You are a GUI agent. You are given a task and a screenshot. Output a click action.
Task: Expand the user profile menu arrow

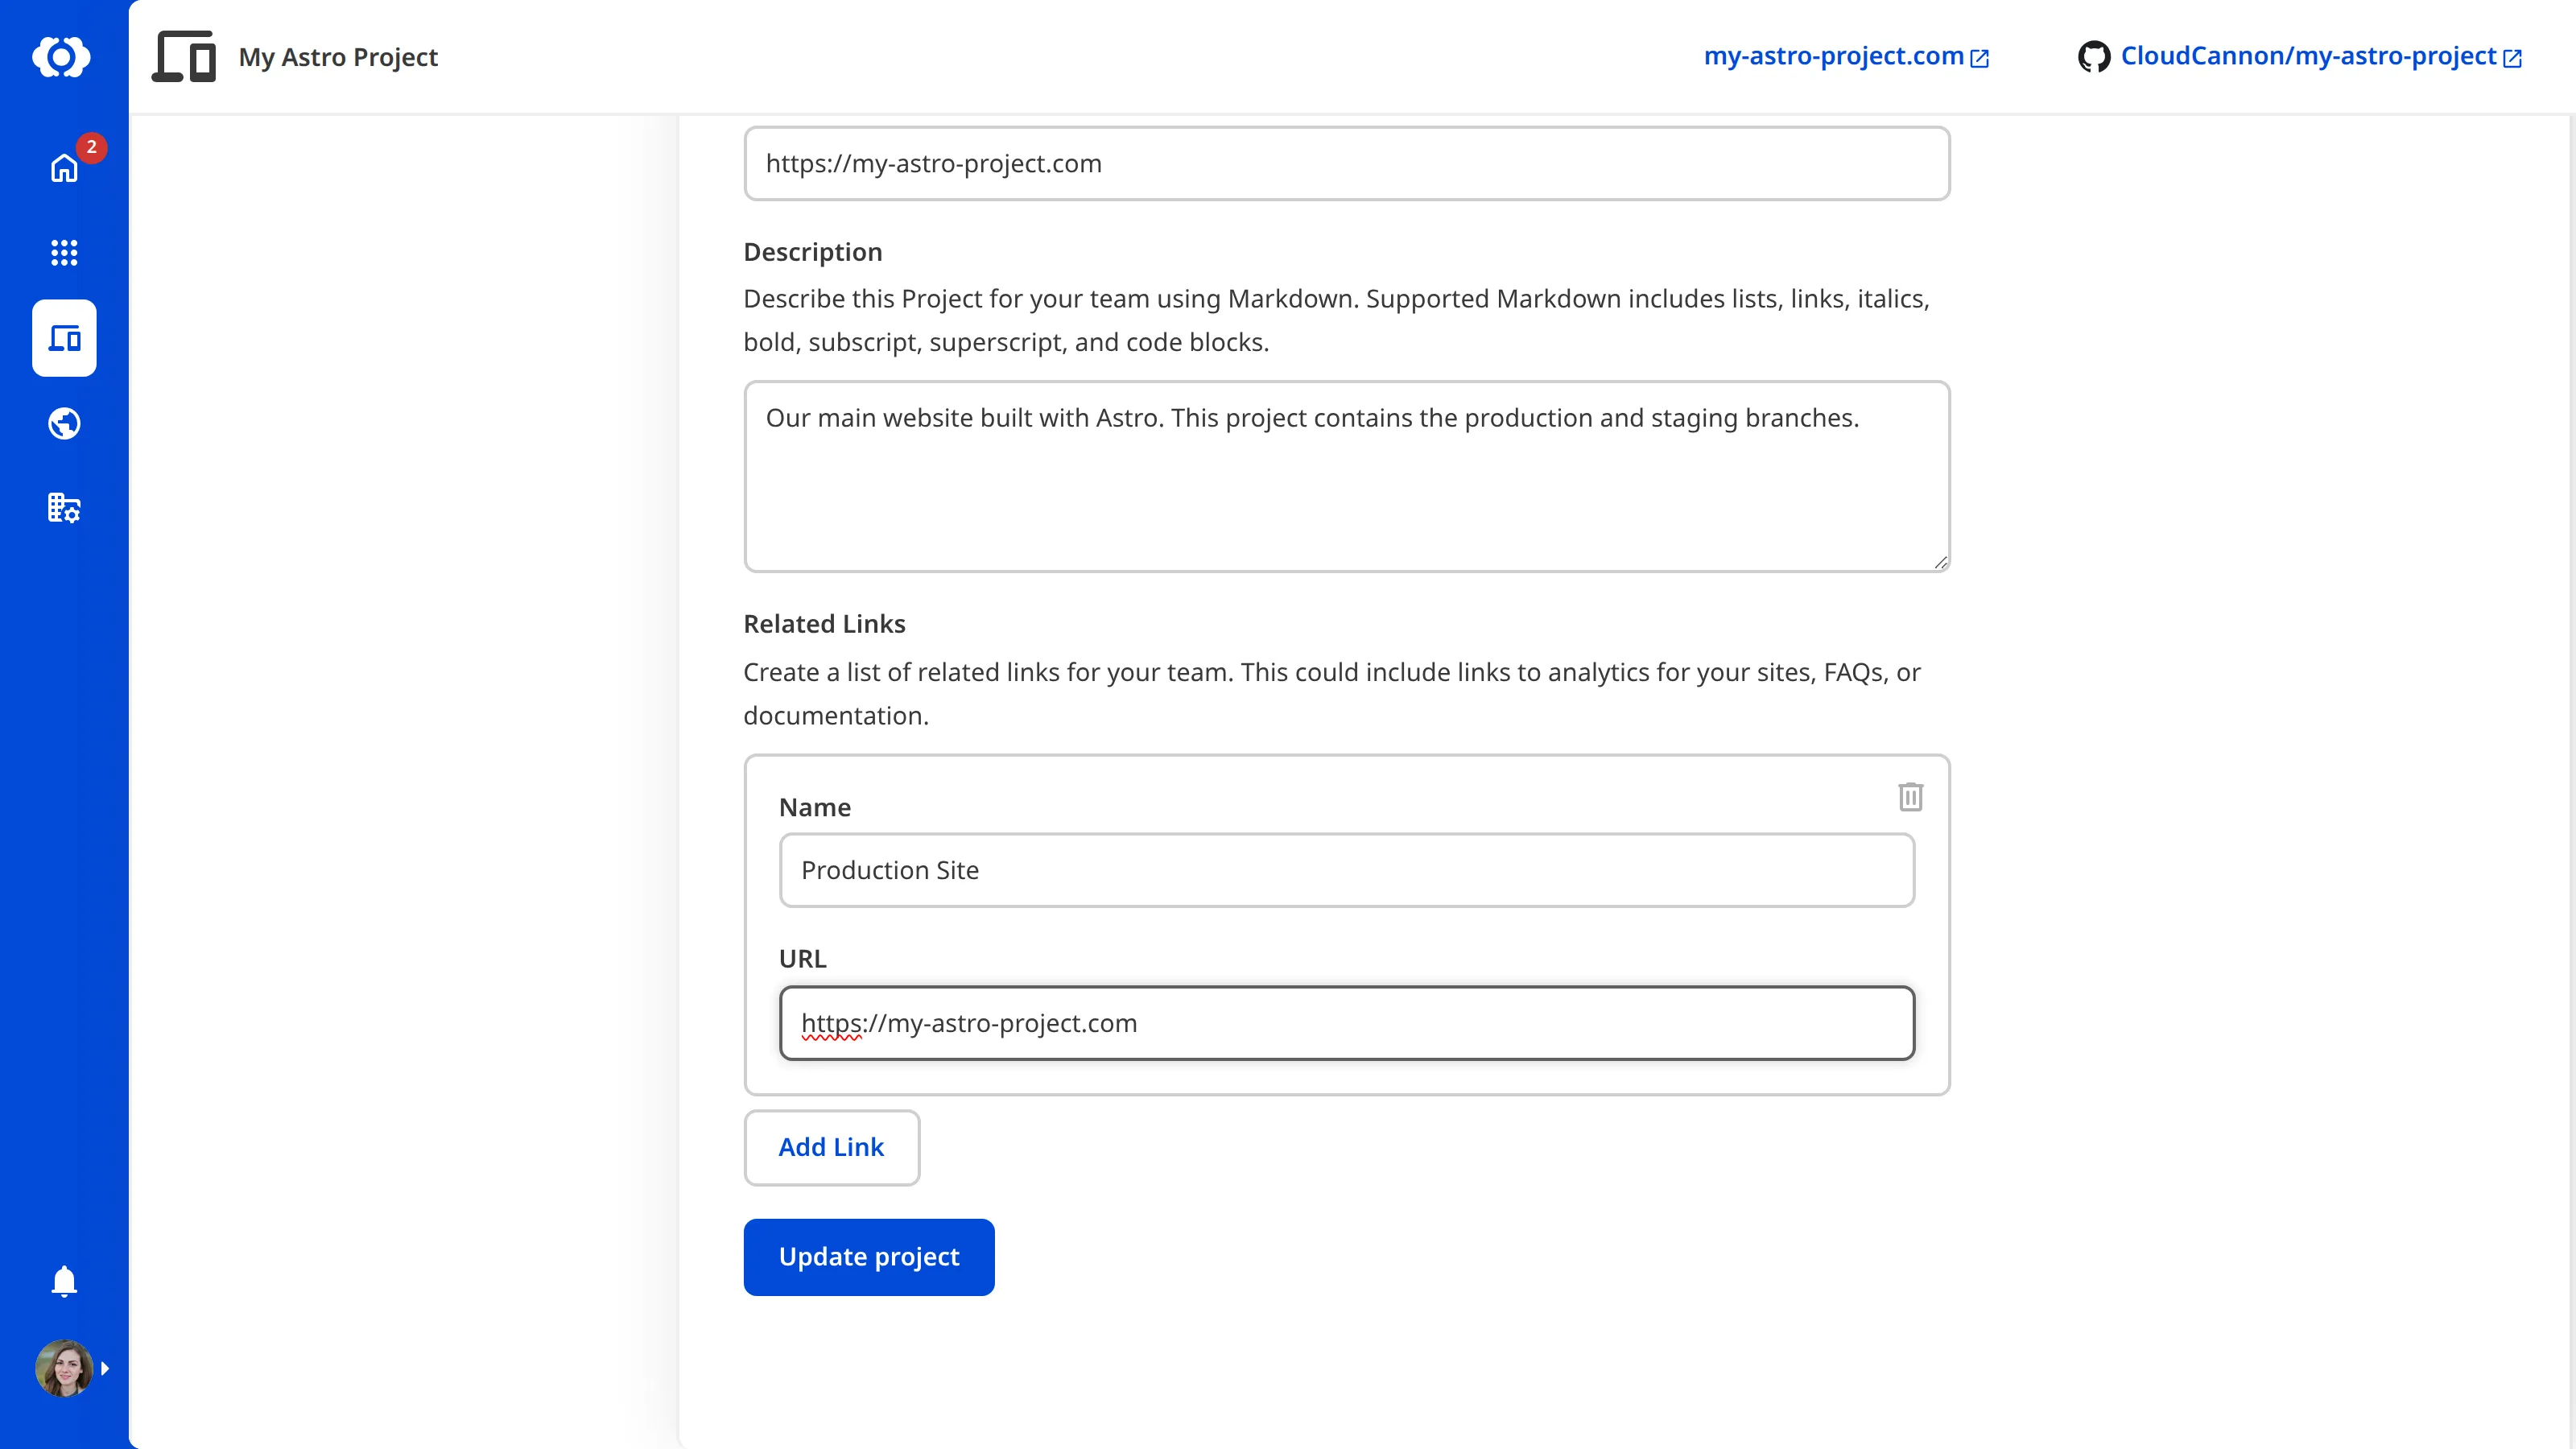click(x=106, y=1368)
